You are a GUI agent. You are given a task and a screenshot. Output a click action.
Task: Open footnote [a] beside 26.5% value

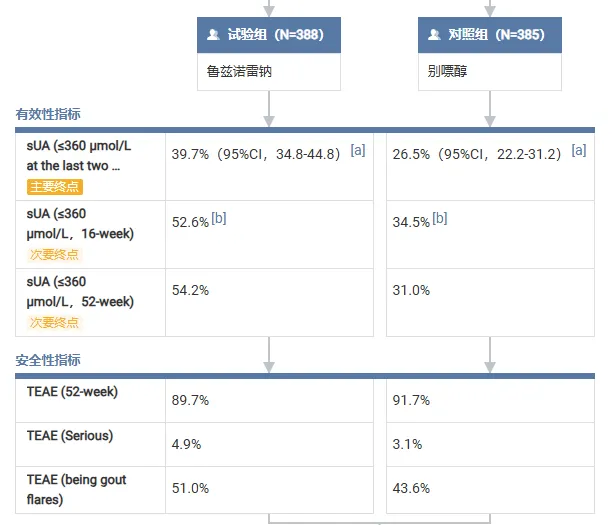point(579,150)
